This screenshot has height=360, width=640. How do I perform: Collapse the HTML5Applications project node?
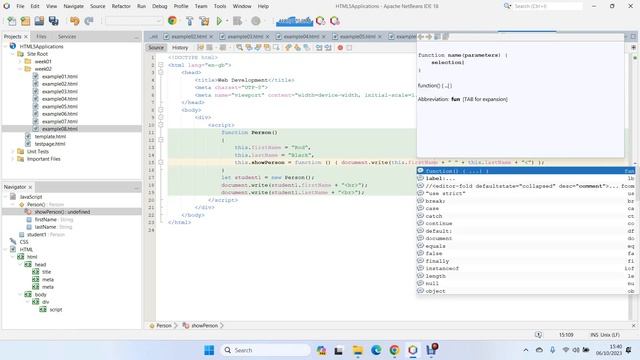[6, 47]
